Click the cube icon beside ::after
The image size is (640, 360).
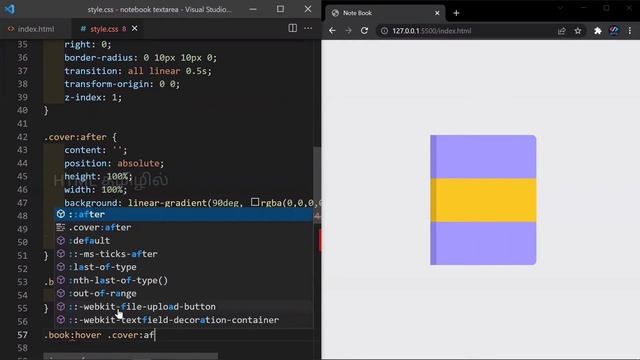tap(61, 214)
